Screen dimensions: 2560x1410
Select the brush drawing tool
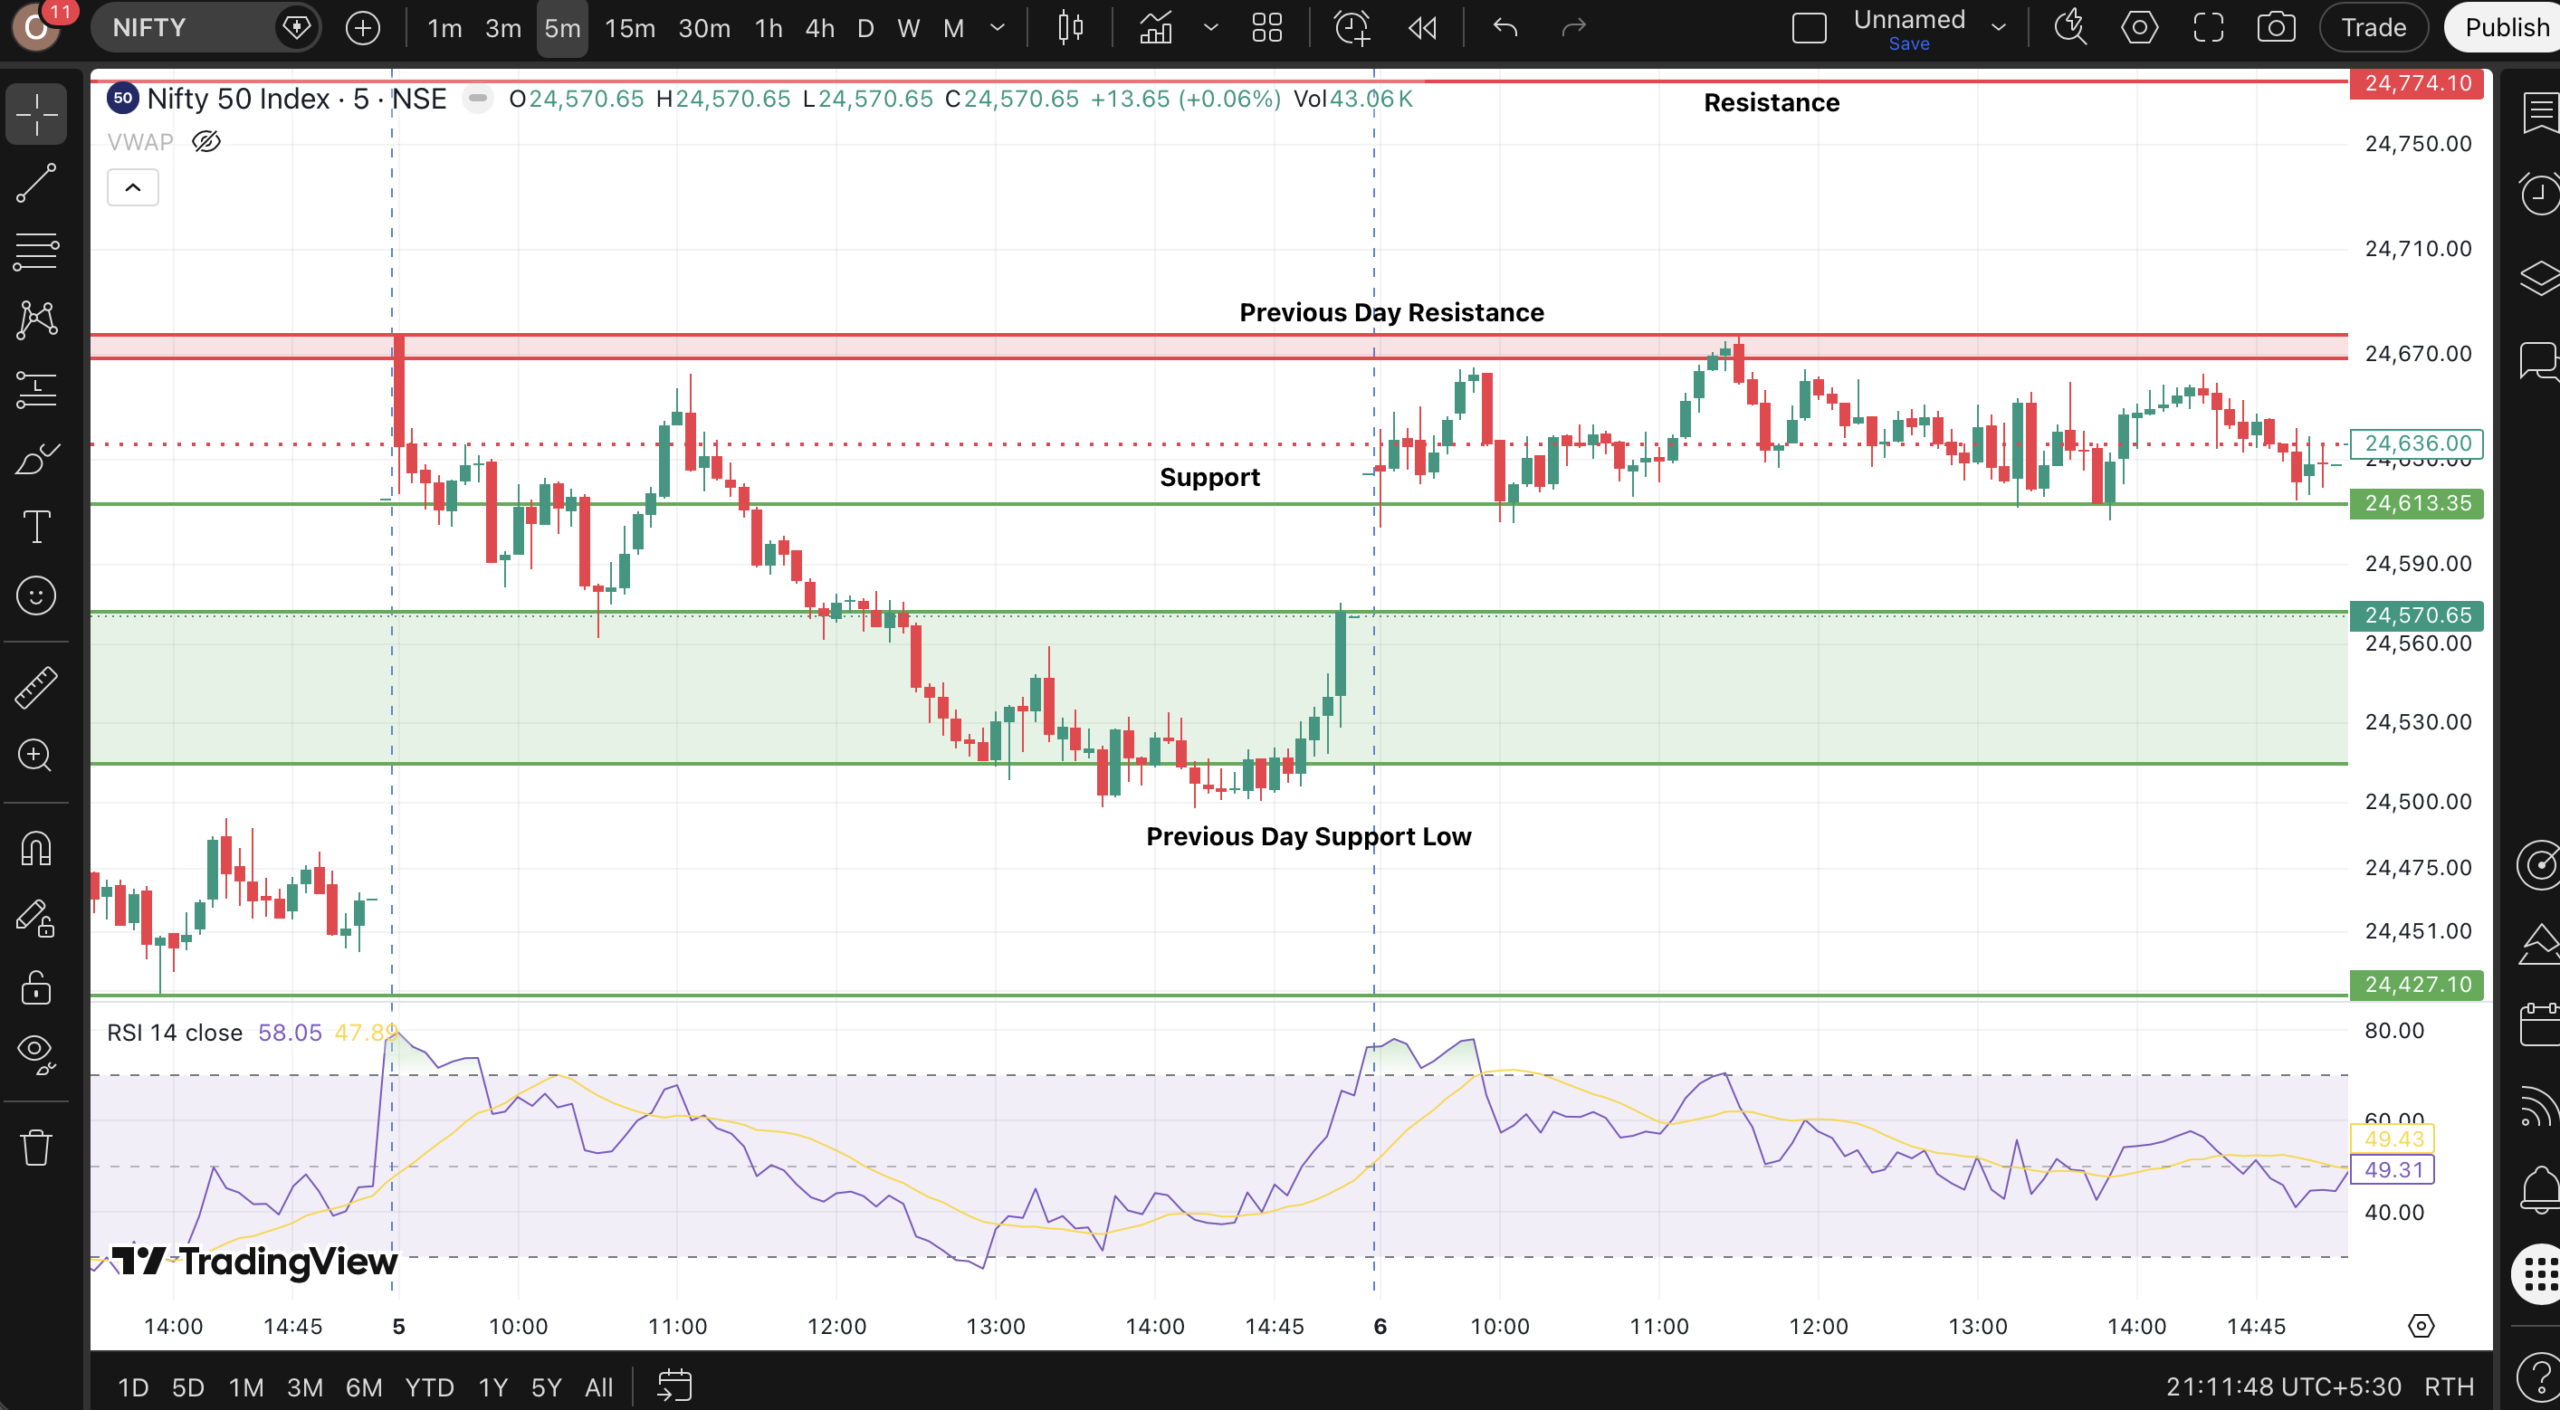(x=37, y=458)
